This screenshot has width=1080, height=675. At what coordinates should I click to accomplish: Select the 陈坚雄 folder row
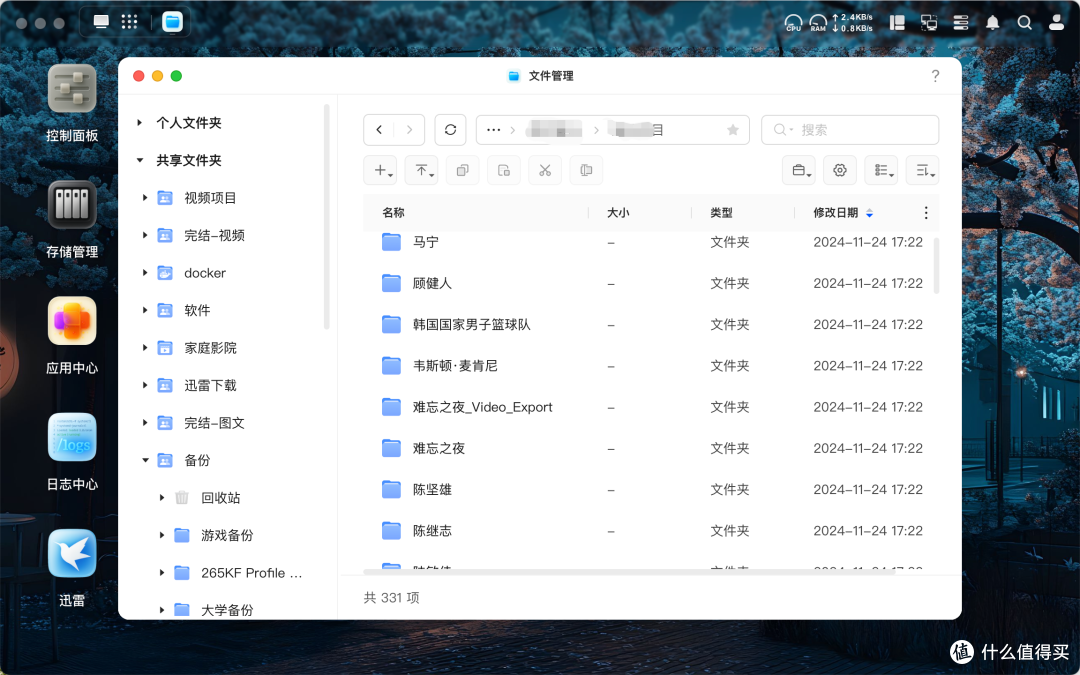click(x=651, y=490)
